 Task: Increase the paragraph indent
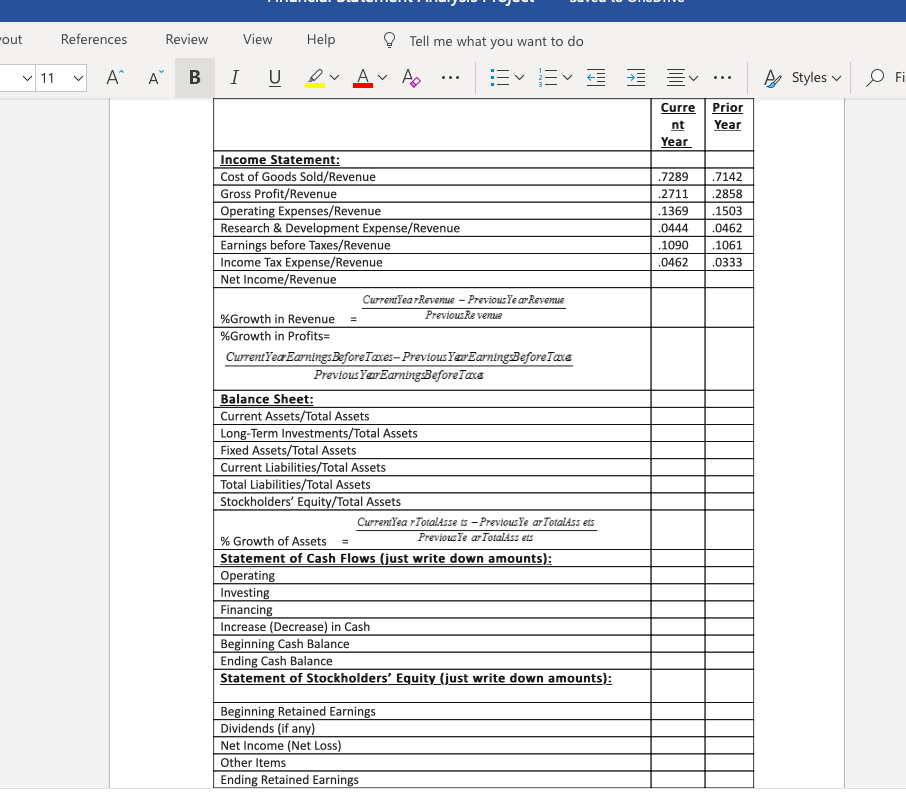[636, 77]
